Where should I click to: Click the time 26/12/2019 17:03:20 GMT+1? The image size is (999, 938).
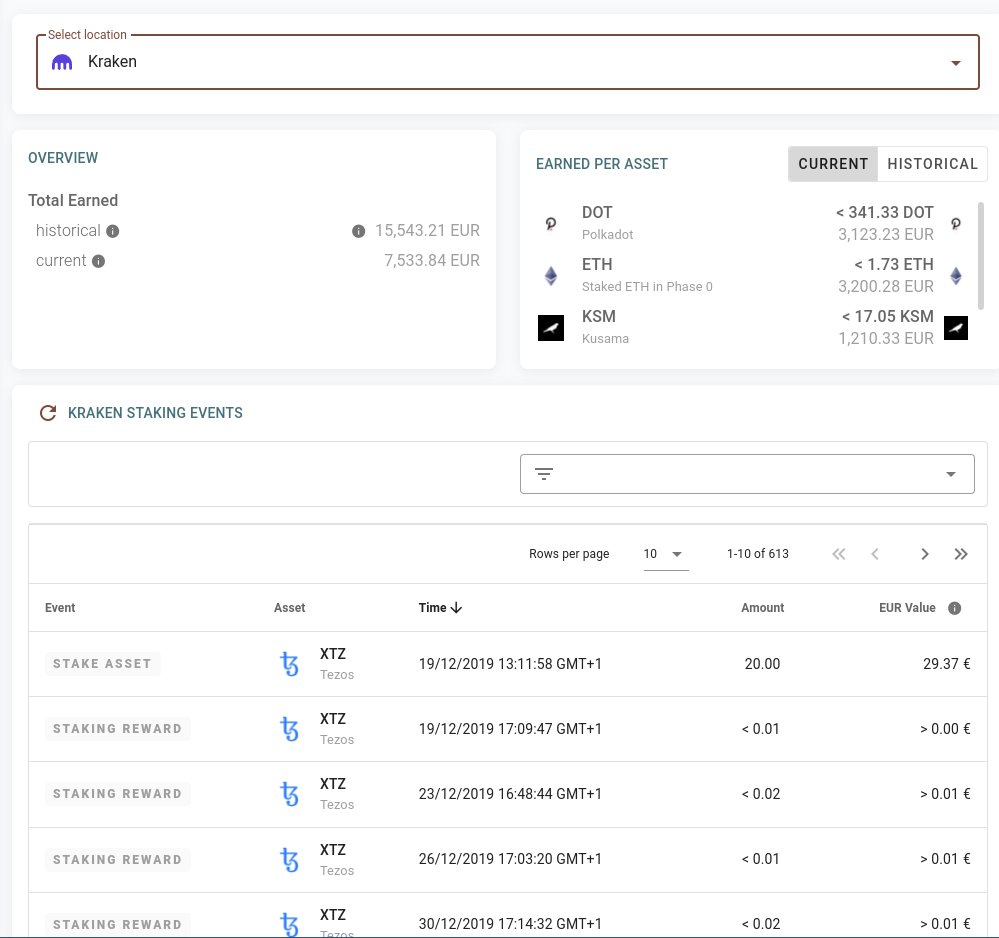point(510,859)
